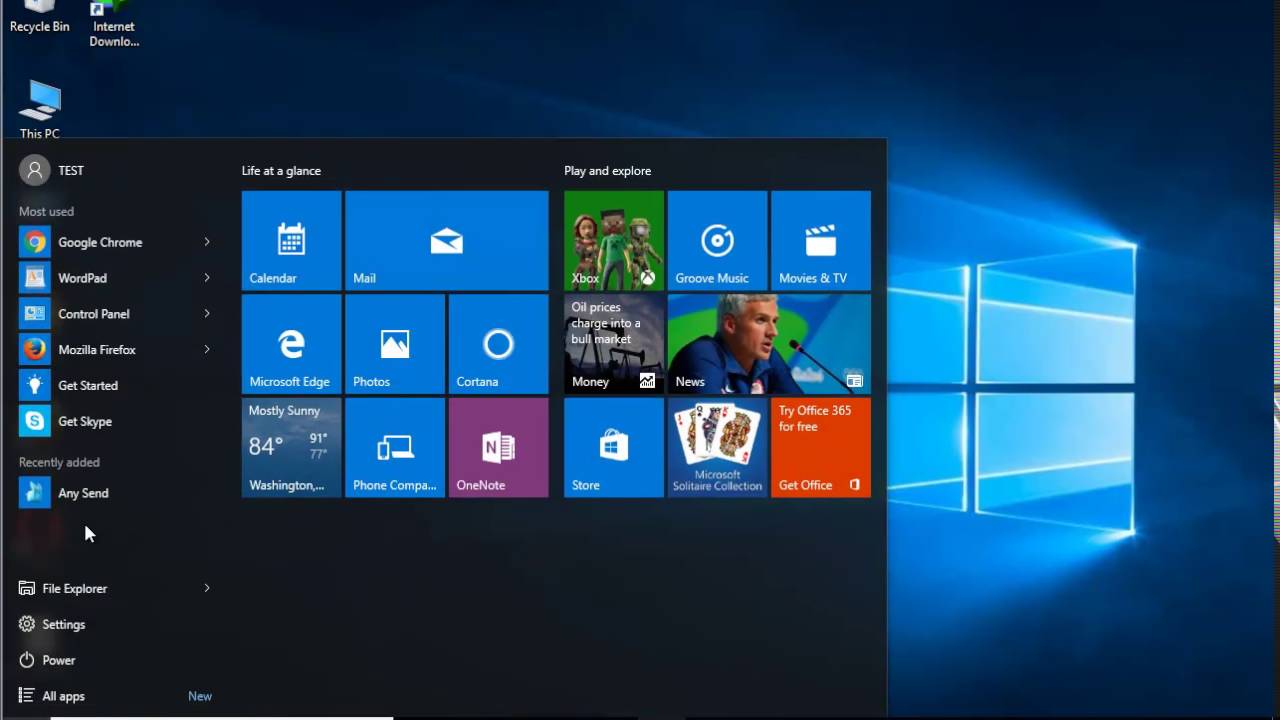Click the Recently added section label
The height and width of the screenshot is (720, 1280).
pos(59,462)
